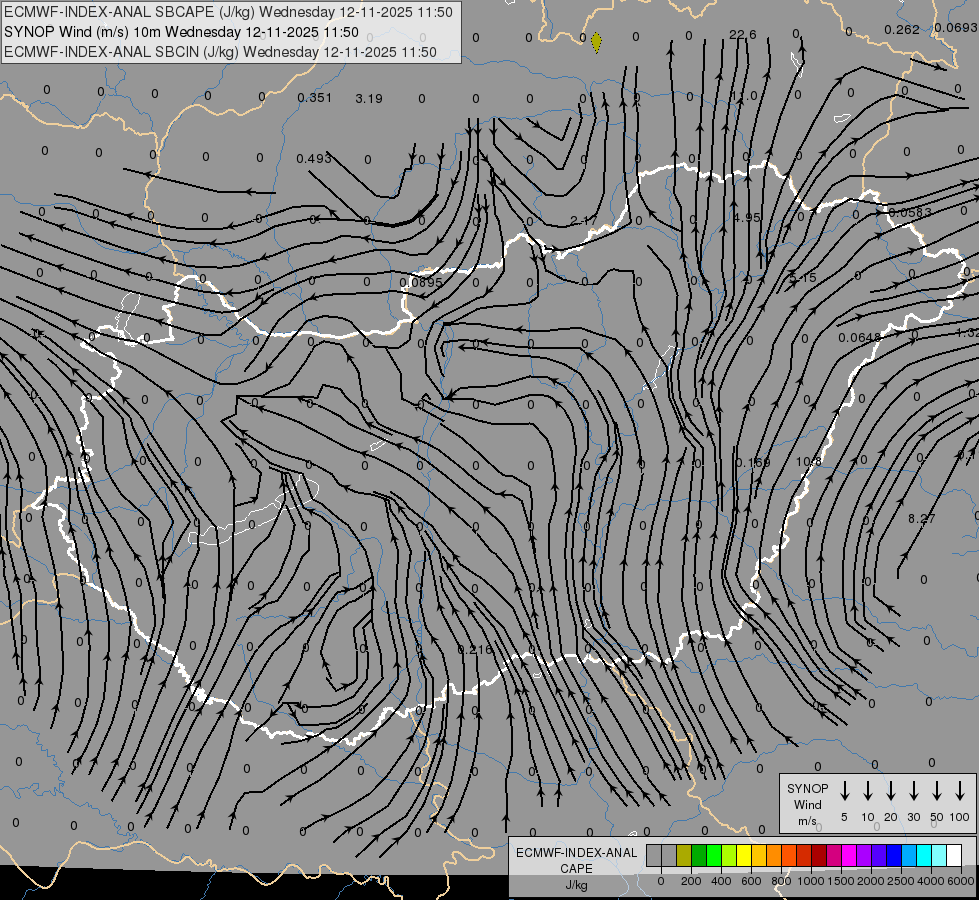Screen dimensions: 979x900
Task: Click 'SYNOP Wind m/s' legend label
Action: 807,804
